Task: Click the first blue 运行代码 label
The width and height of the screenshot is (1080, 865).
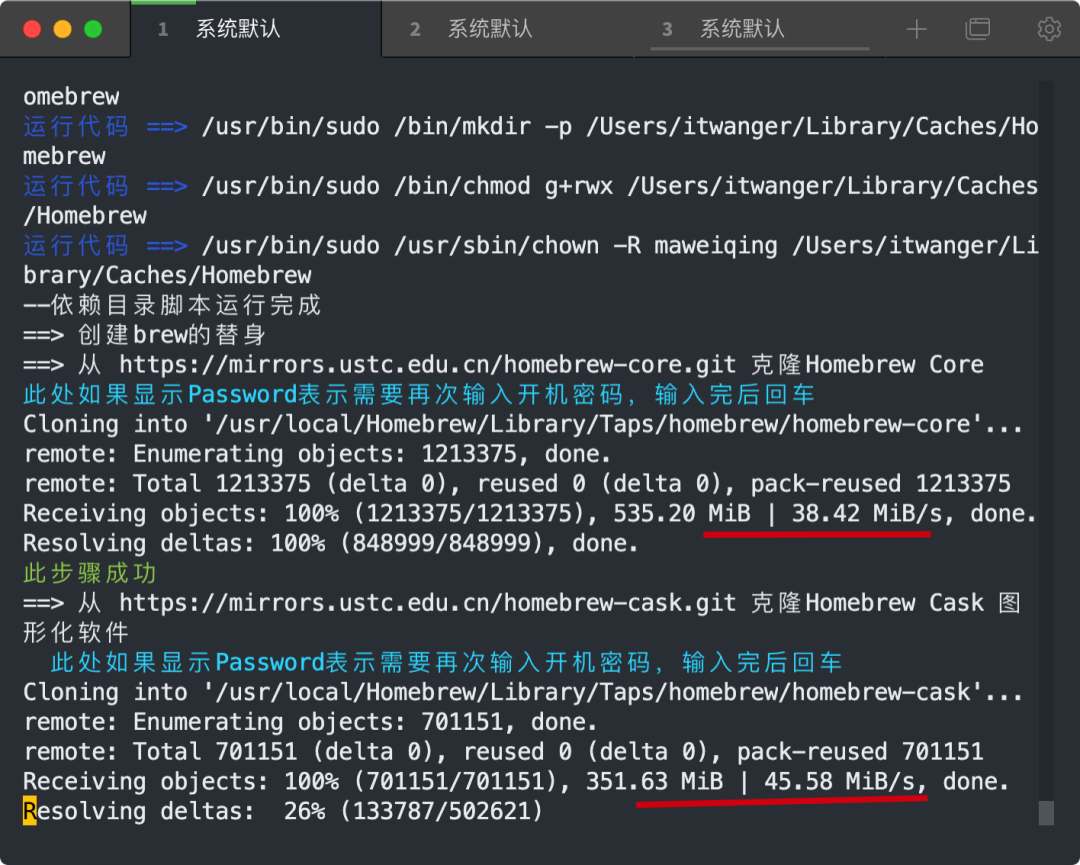Action: coord(76,127)
